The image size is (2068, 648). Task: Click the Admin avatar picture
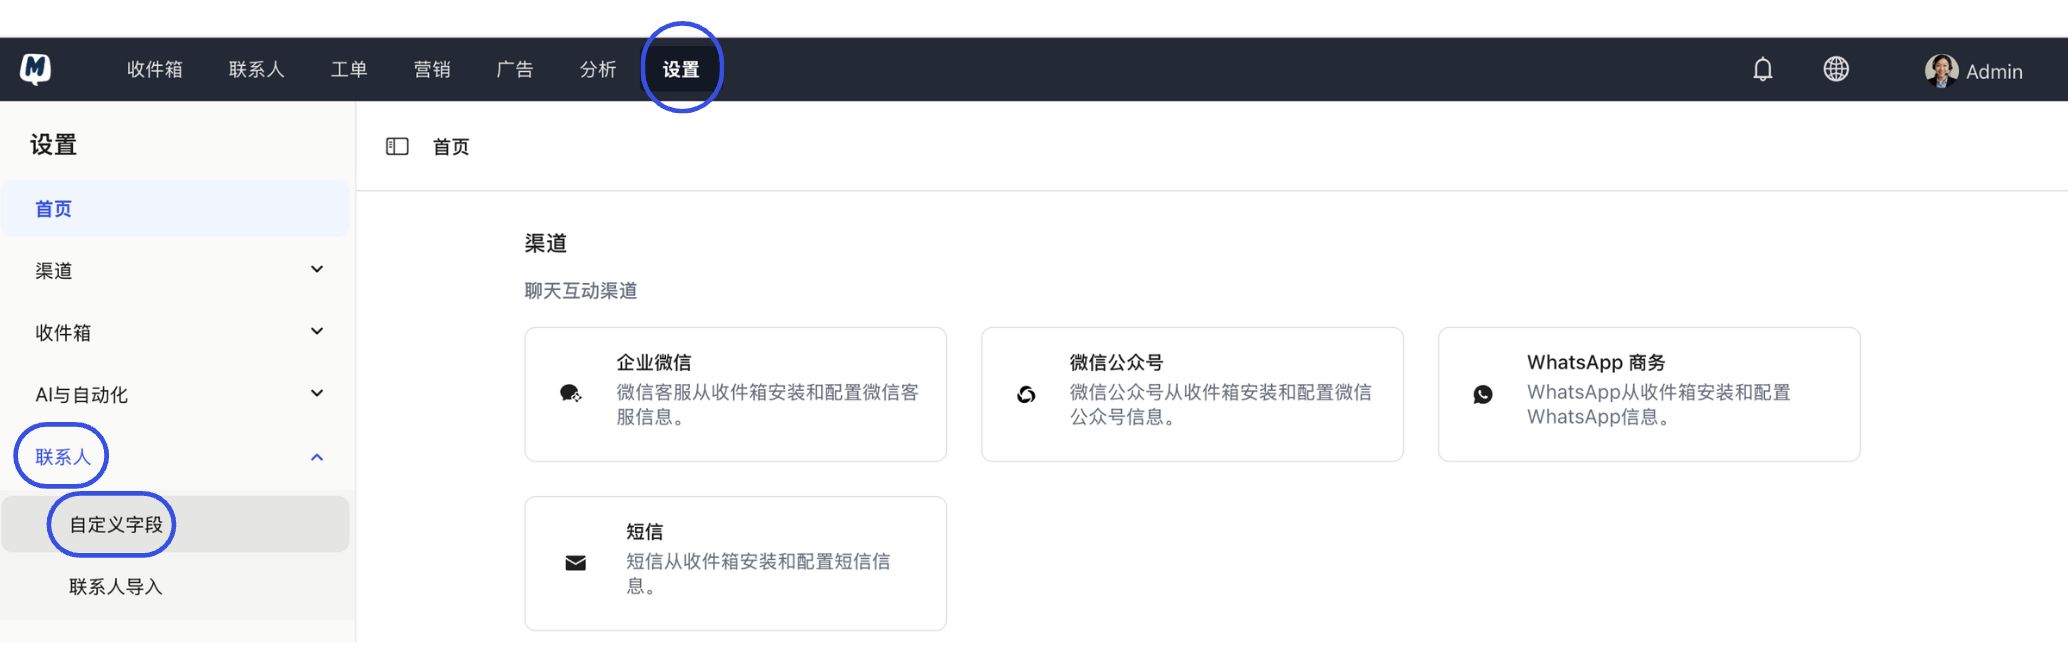coord(1940,69)
